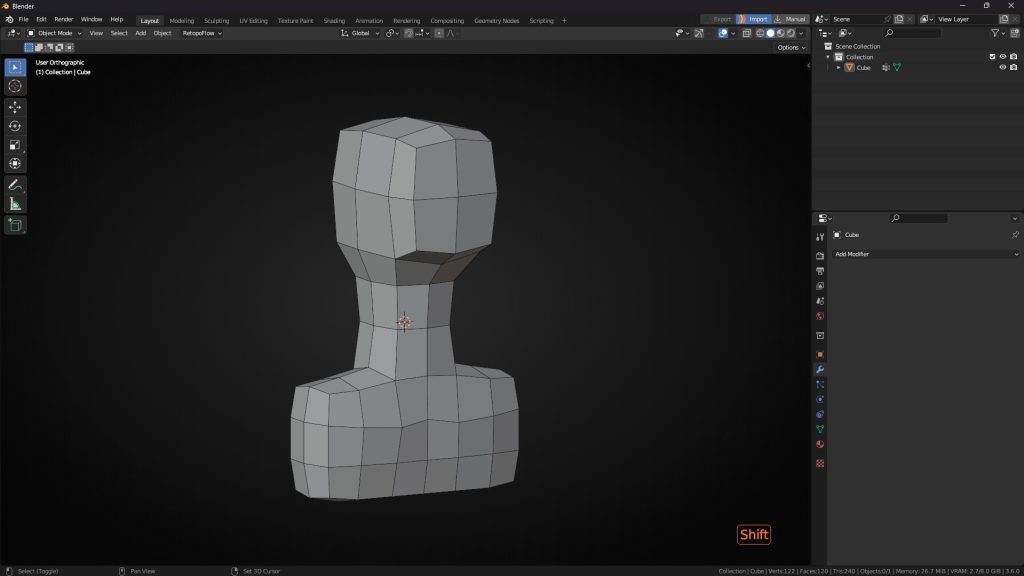
Task: Open Global transform orientation dropdown
Action: pos(360,33)
